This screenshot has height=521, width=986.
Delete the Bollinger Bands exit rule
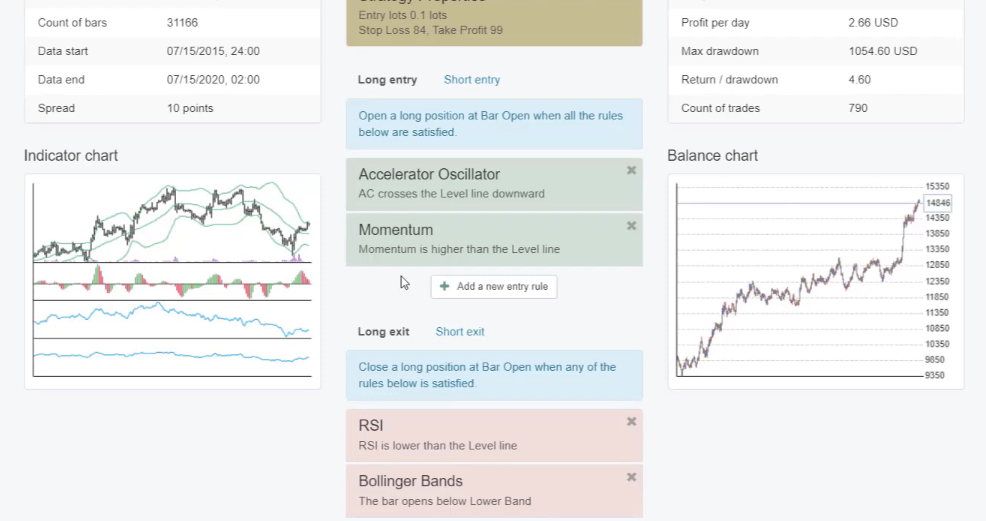[631, 477]
